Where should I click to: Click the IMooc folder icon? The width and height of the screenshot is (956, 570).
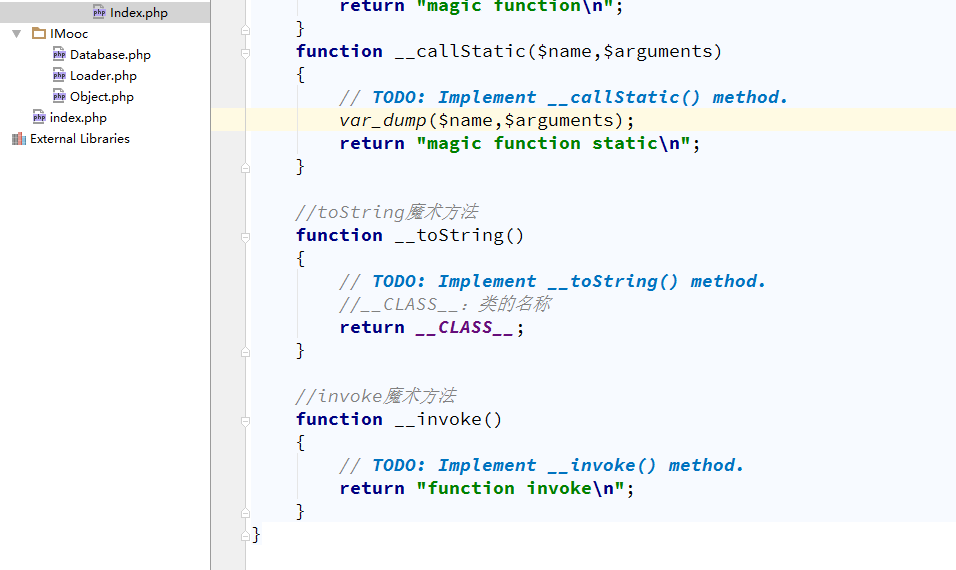(39, 33)
